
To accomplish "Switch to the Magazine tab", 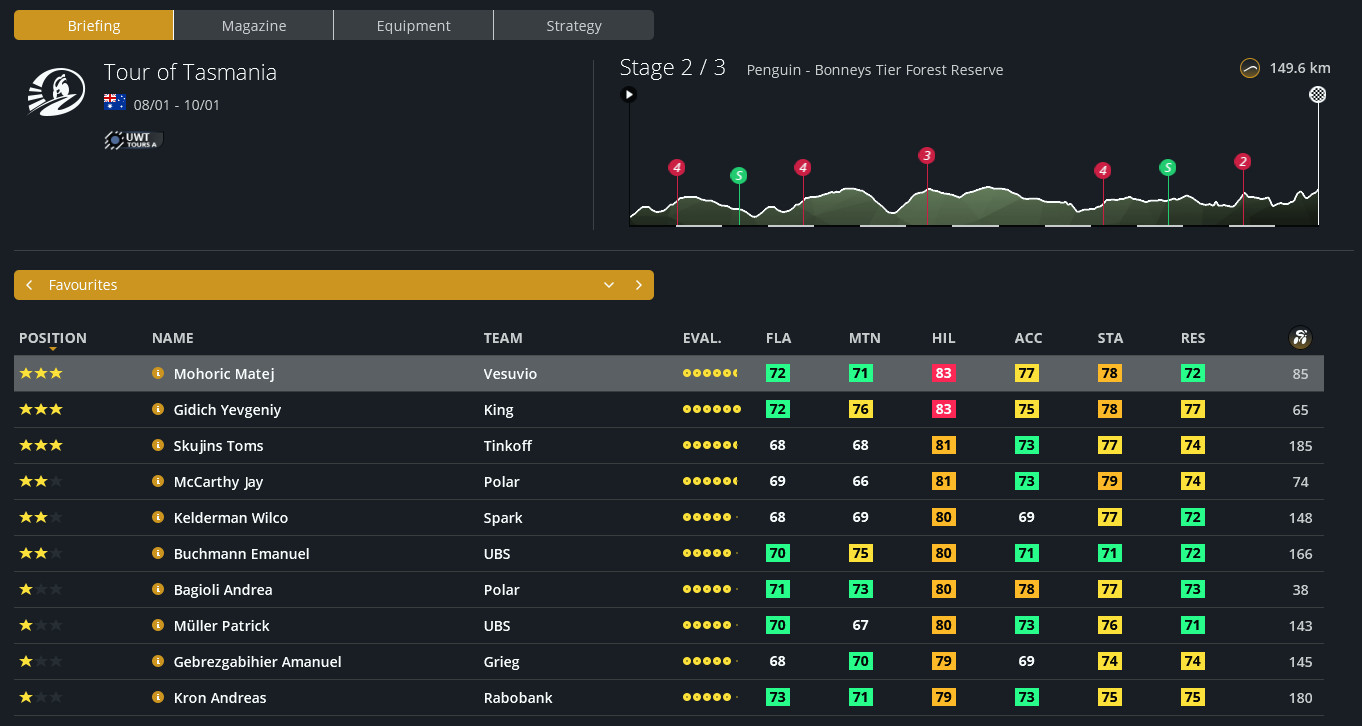I will pos(254,26).
